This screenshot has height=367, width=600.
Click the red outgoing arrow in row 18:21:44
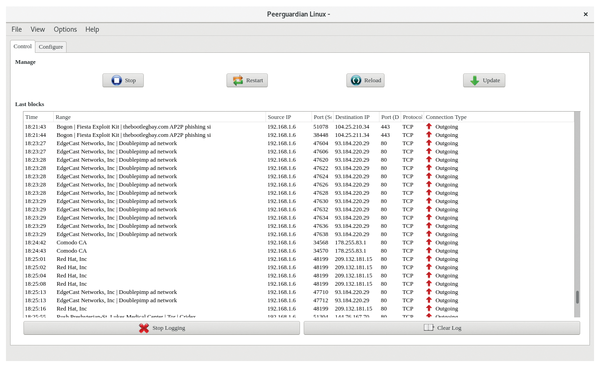coord(429,135)
